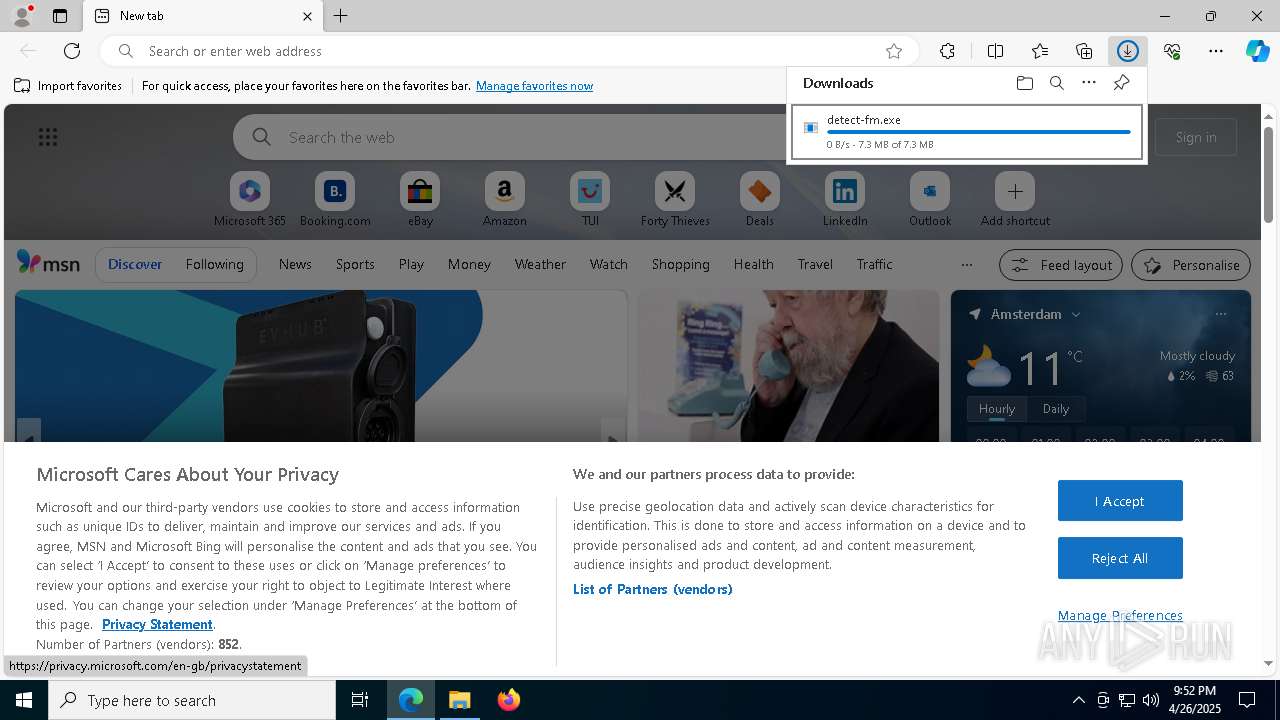Open the LinkedIn shortcut

[x=845, y=200]
